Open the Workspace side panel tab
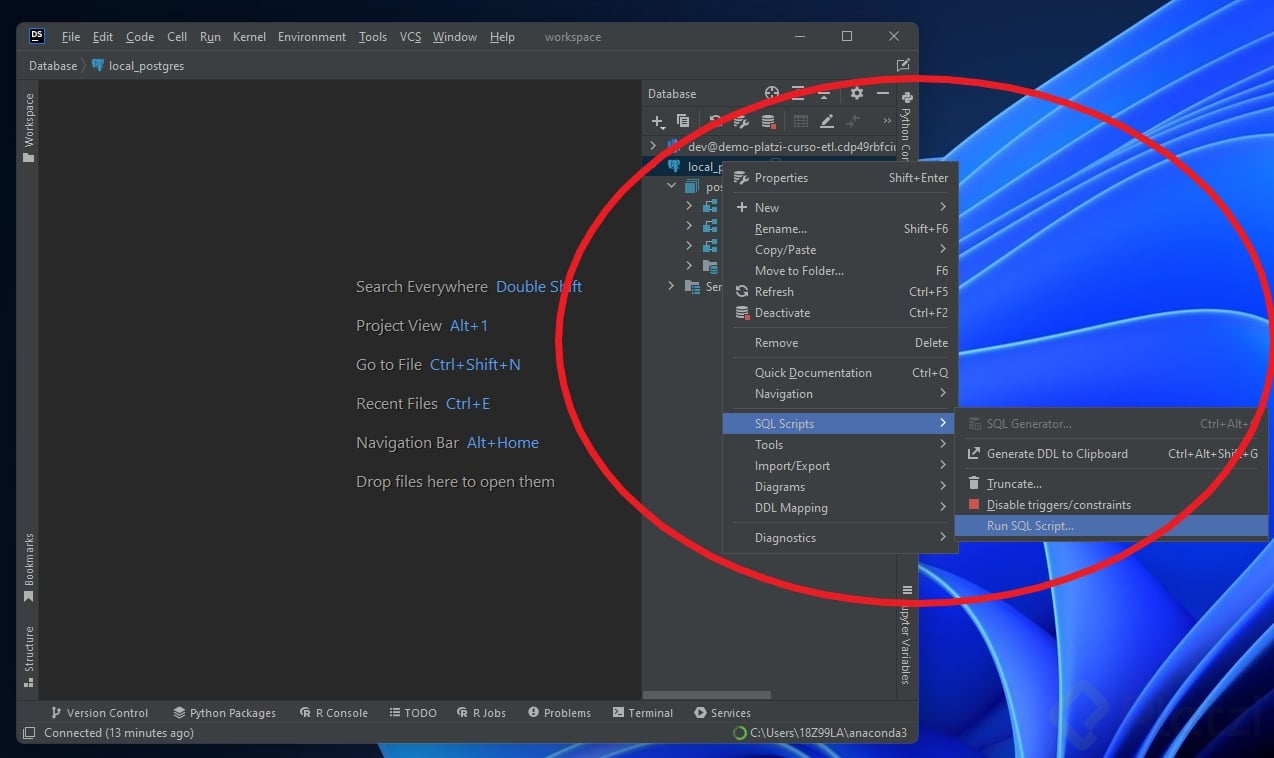Viewport: 1274px width, 758px height. click(x=28, y=127)
